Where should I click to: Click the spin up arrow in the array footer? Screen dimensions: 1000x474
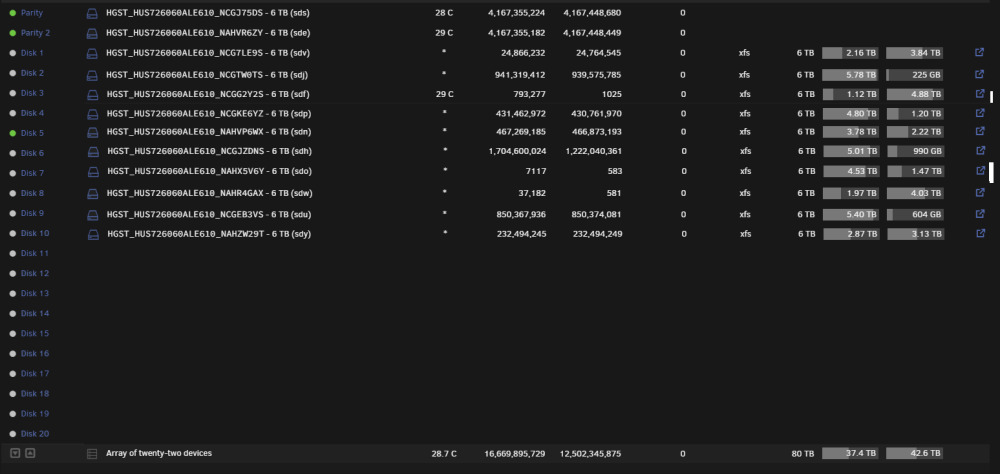pos(30,453)
